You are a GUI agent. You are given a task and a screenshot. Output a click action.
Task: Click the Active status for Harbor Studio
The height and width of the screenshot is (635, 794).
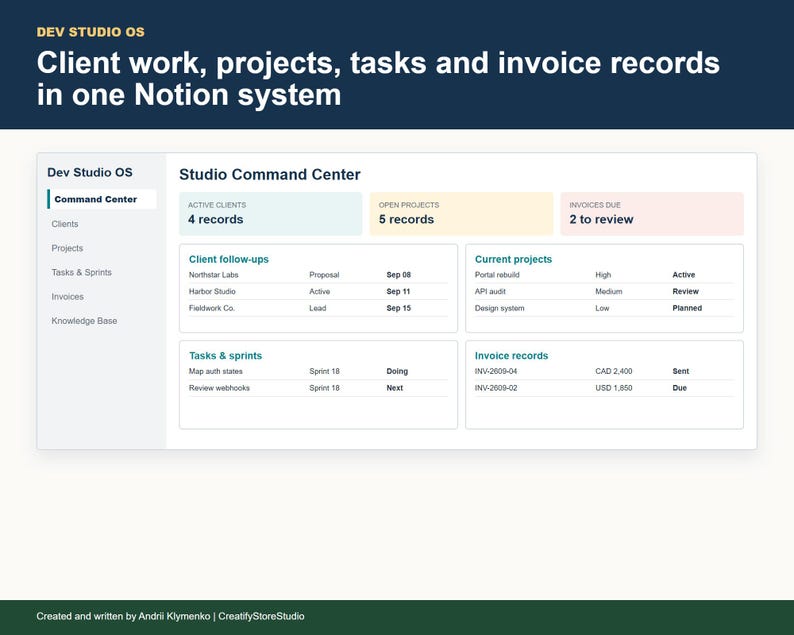click(320, 292)
